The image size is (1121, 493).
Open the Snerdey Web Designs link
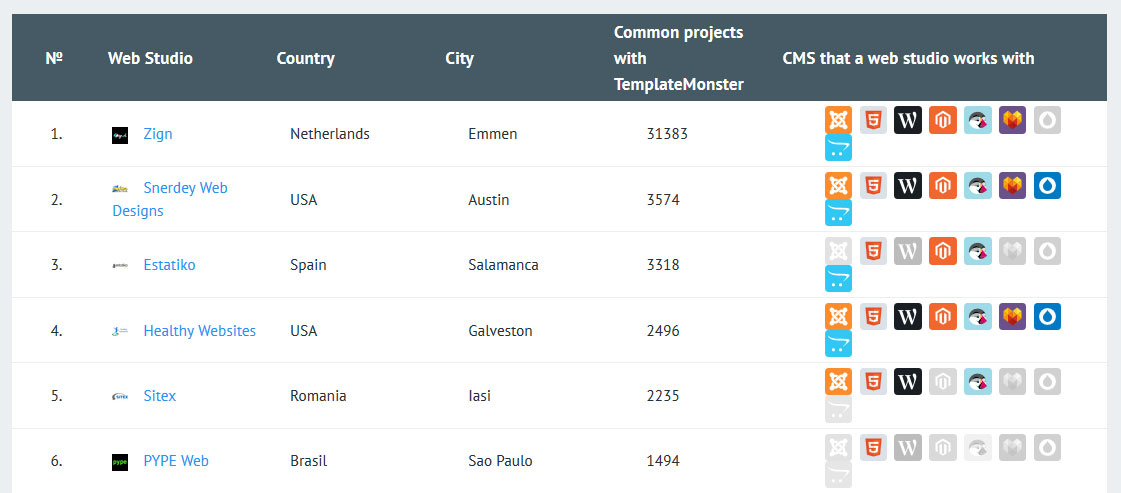(x=170, y=199)
